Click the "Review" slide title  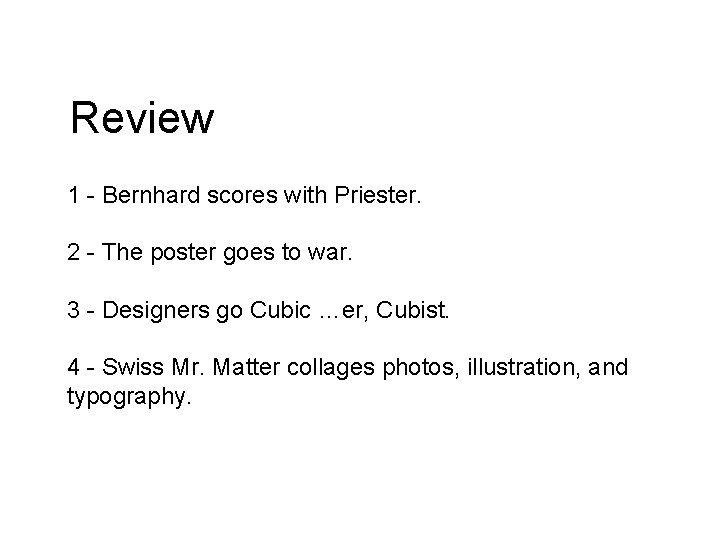(142, 118)
